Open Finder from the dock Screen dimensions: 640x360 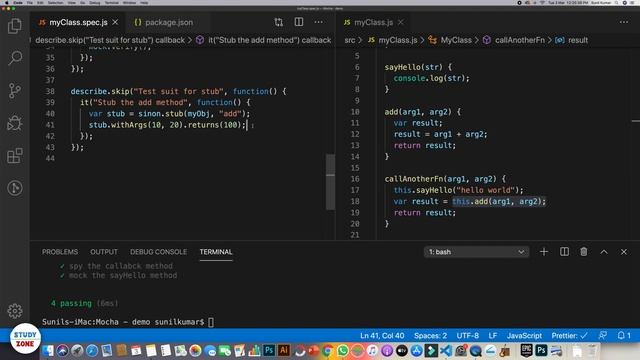[x=48, y=350]
